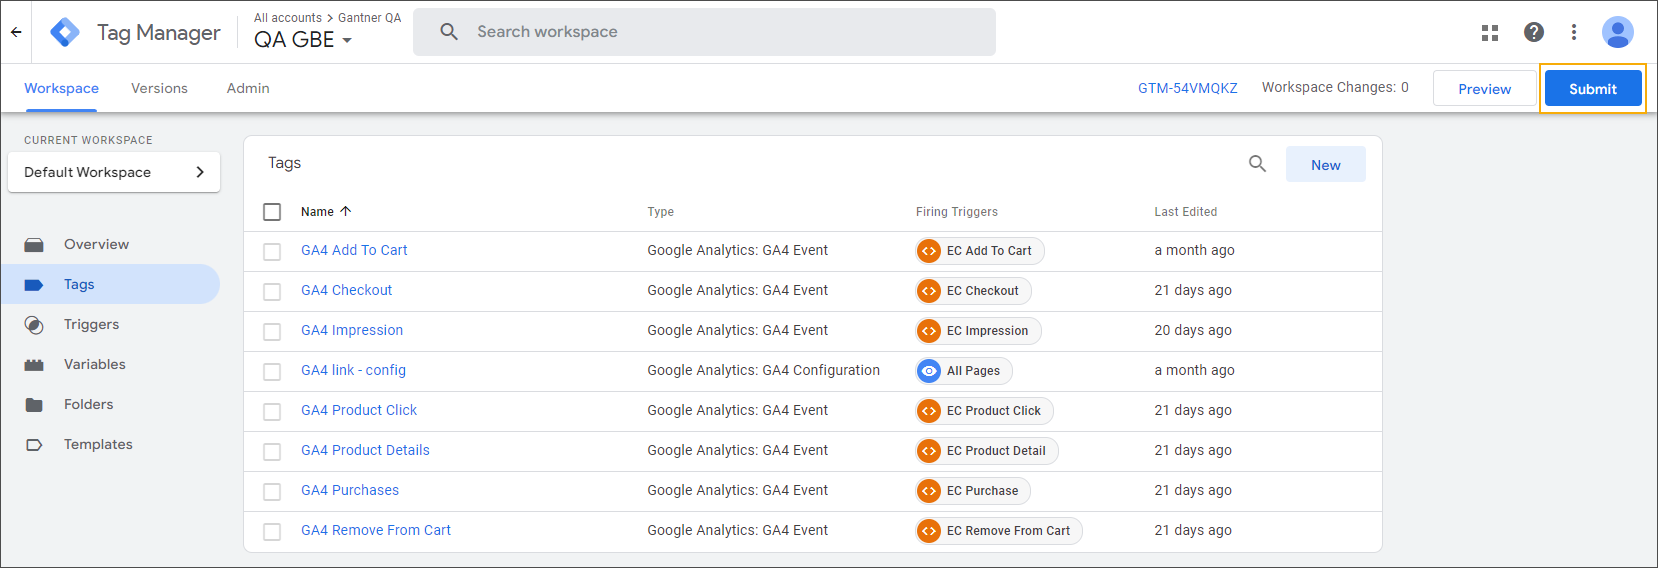Click the Preview button

(1484, 89)
